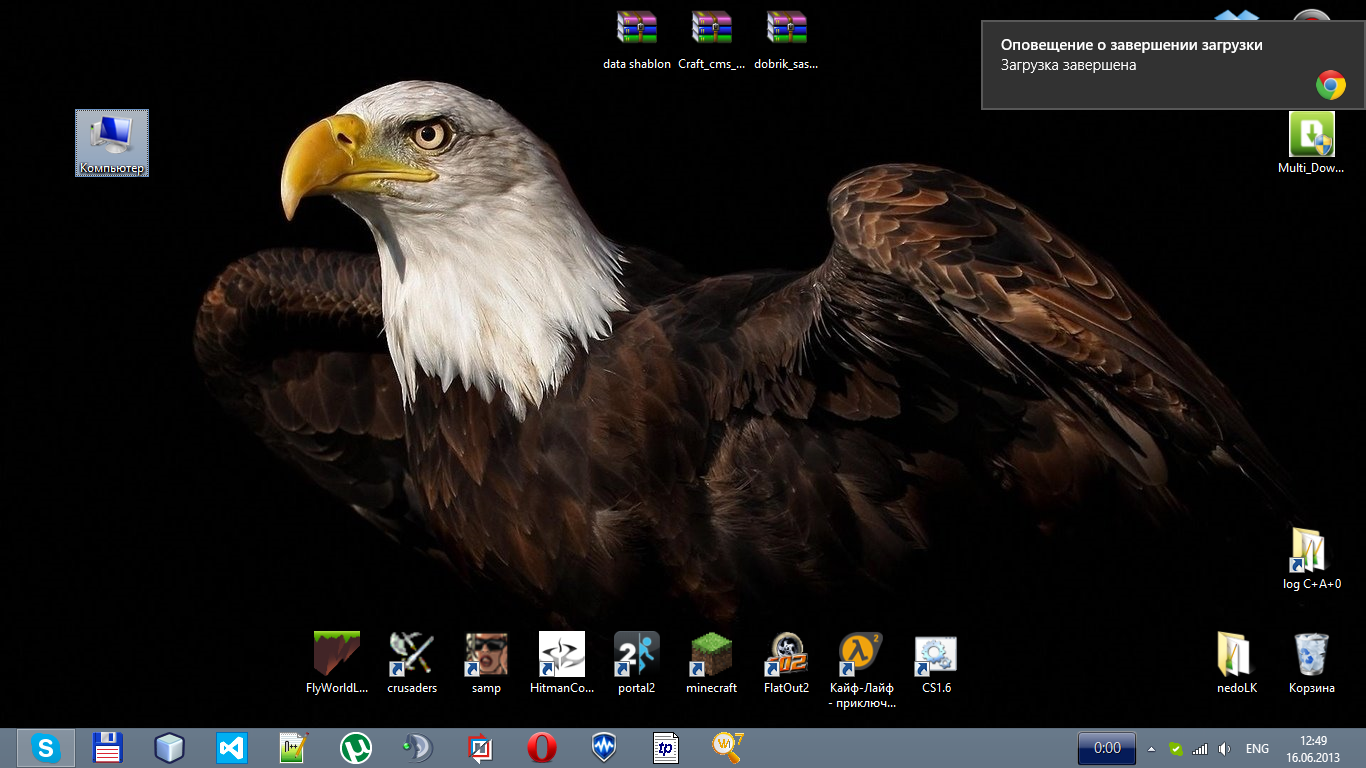The width and height of the screenshot is (1366, 768).
Task: Open the magnifier W7 taskbar icon
Action: tap(728, 748)
